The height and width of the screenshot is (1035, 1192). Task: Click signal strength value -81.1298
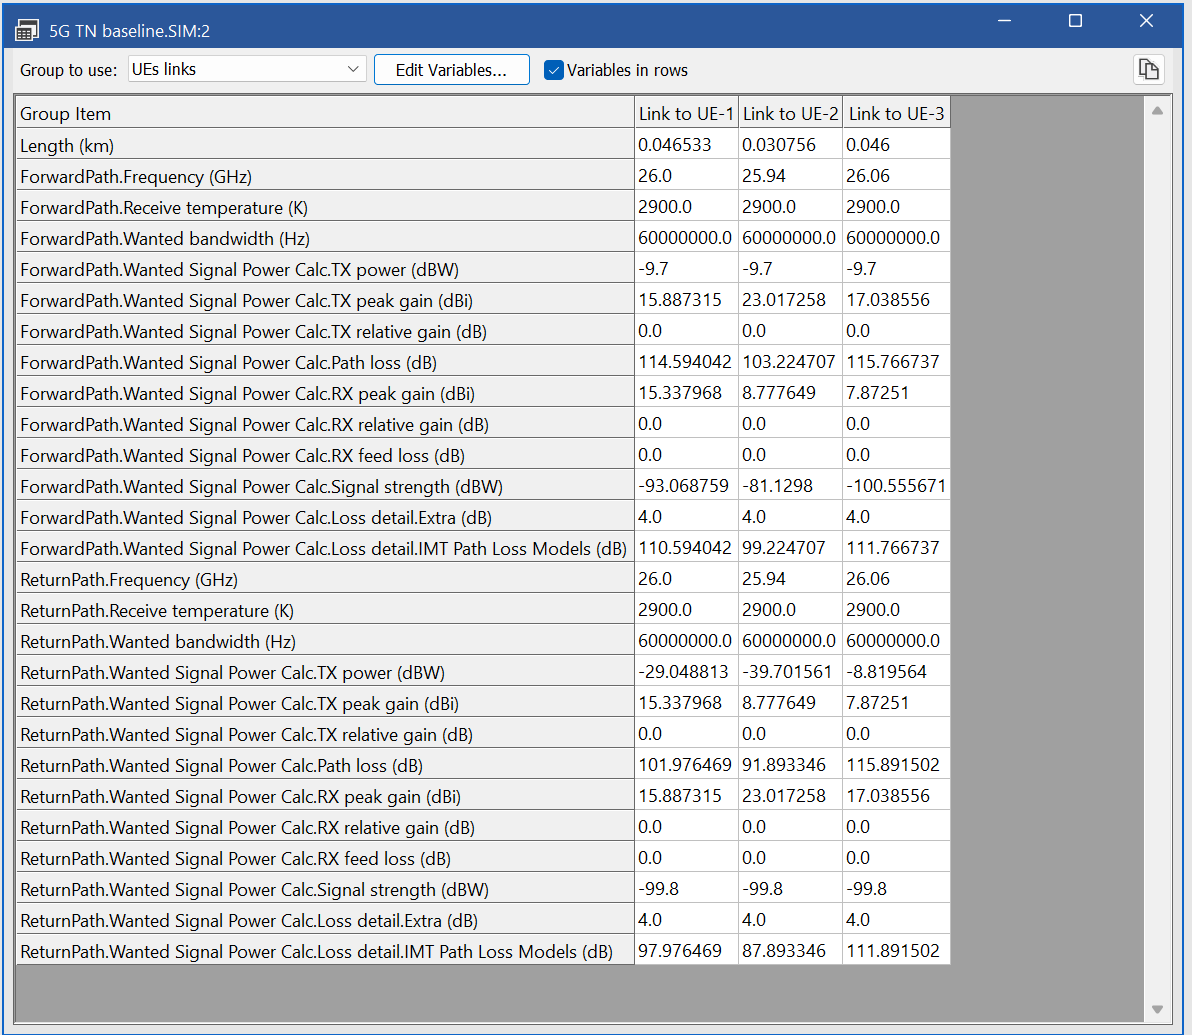[x=790, y=486]
